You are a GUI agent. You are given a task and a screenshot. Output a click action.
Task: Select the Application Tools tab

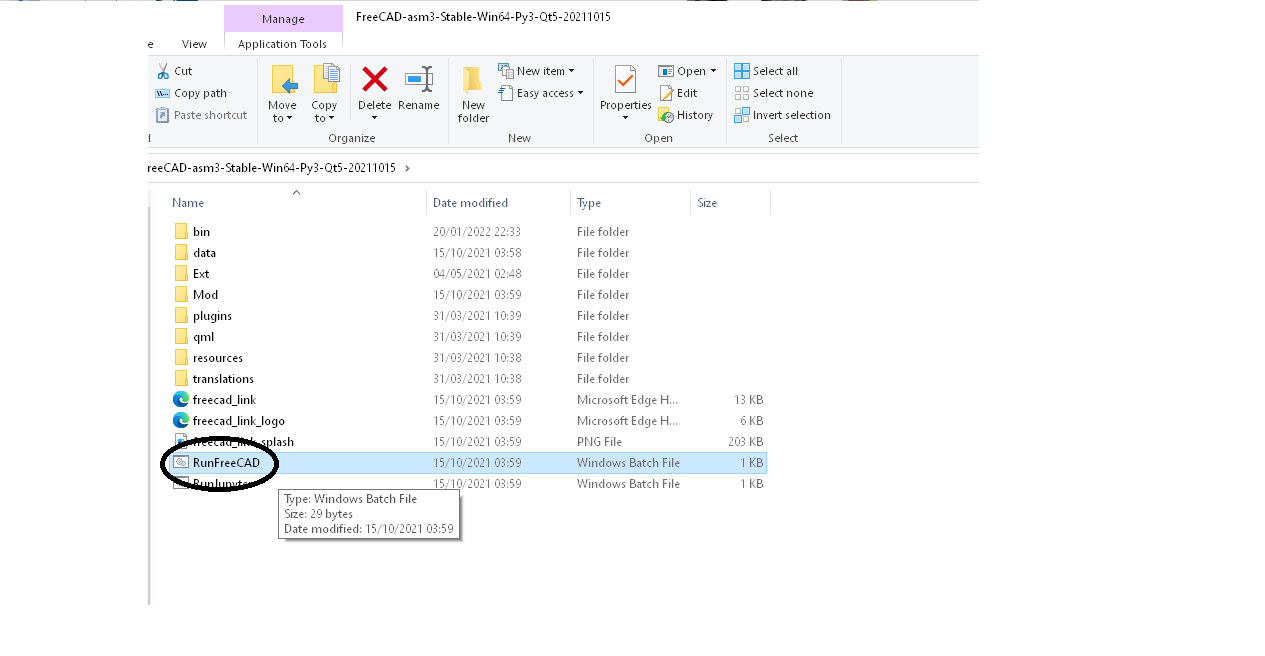(283, 44)
